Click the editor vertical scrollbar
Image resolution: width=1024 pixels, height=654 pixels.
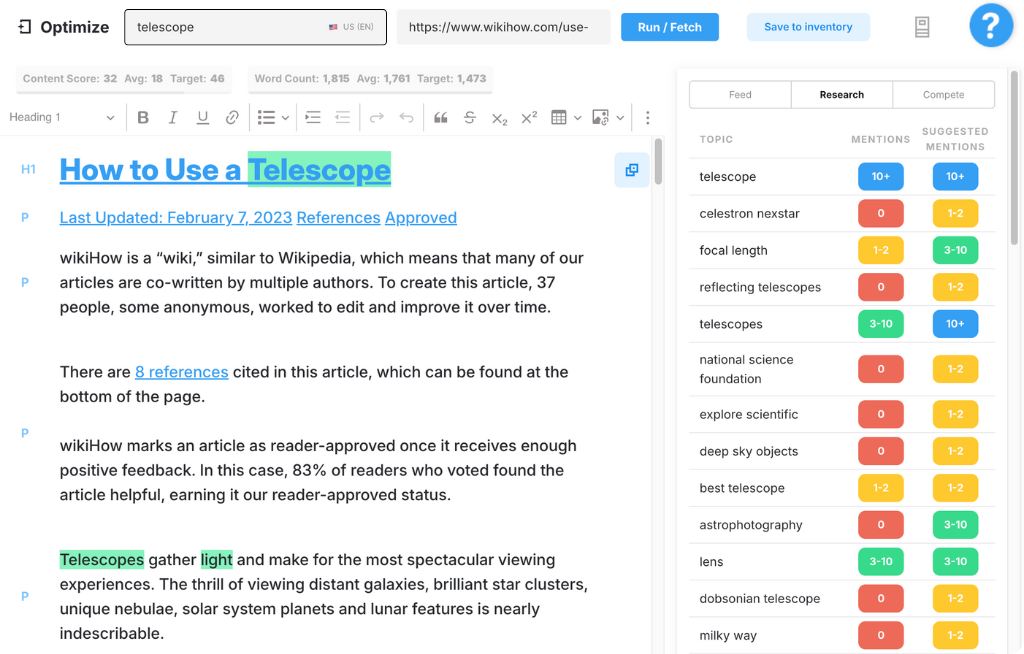coord(658,161)
